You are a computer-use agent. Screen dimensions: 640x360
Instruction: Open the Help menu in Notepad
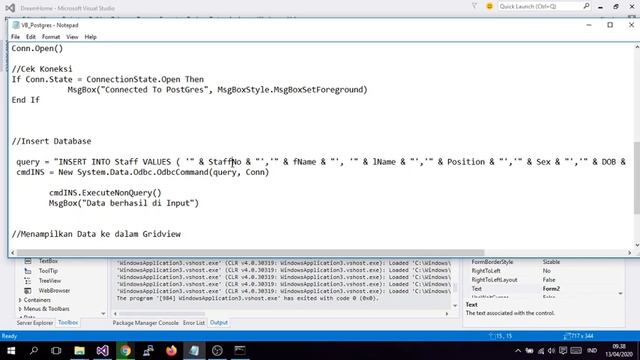coord(91,37)
